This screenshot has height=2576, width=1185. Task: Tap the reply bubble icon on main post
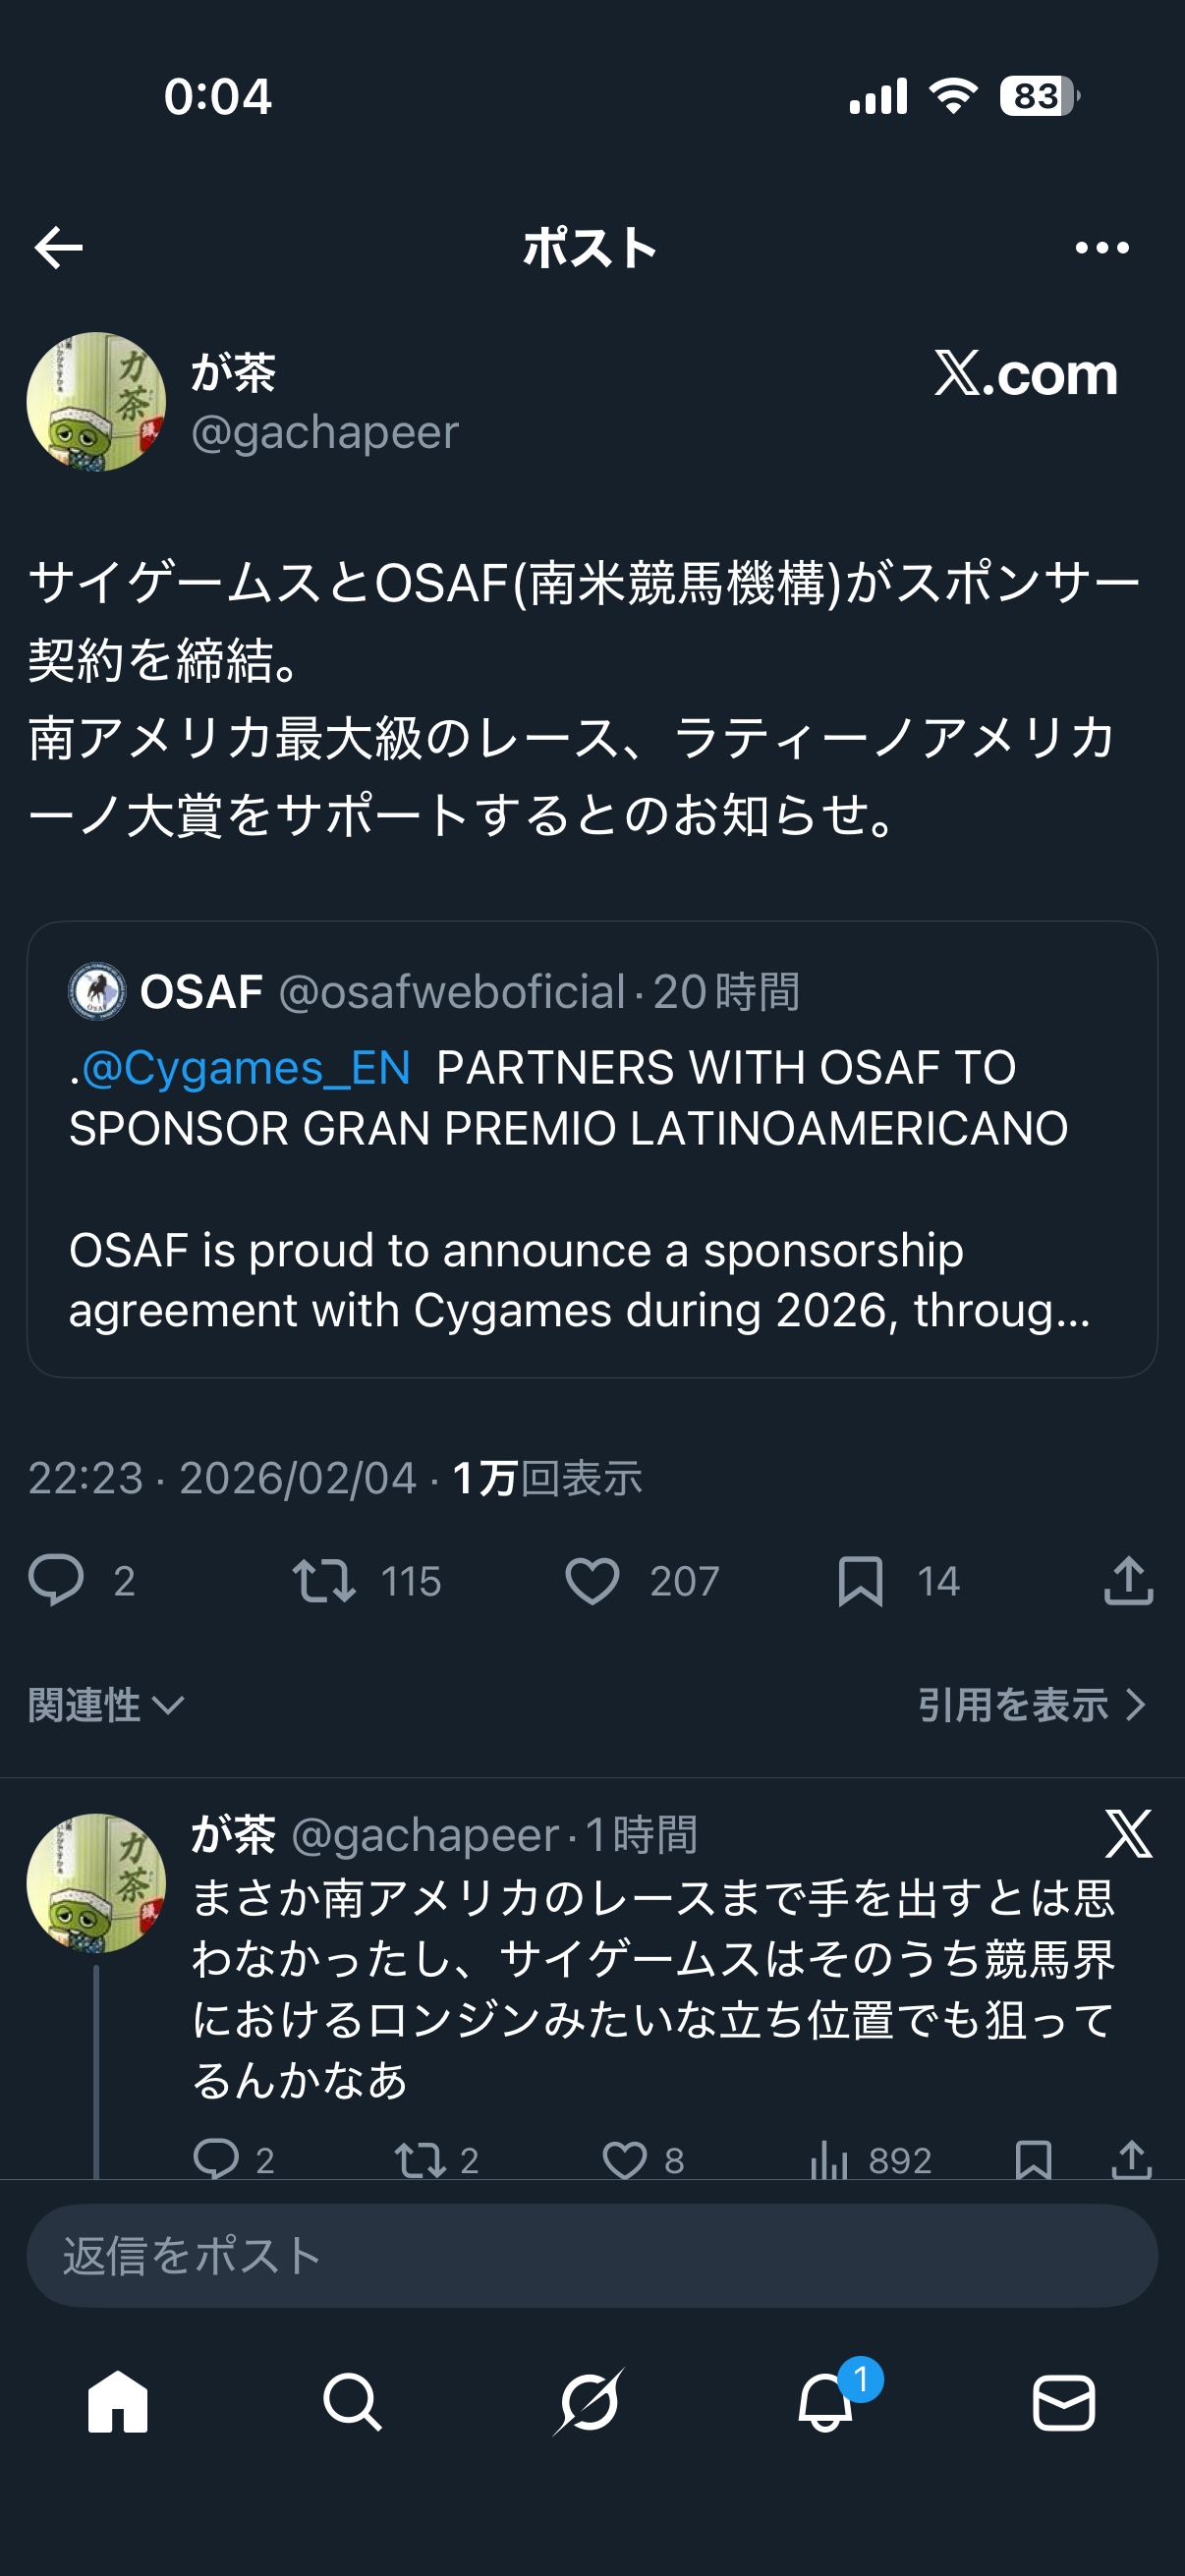point(56,1581)
